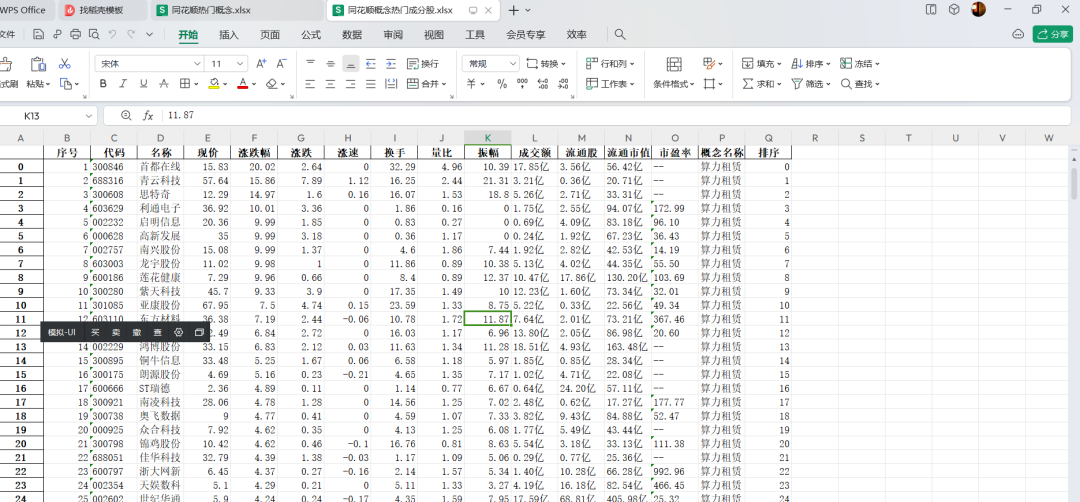Toggle Bold formatting

point(103,83)
